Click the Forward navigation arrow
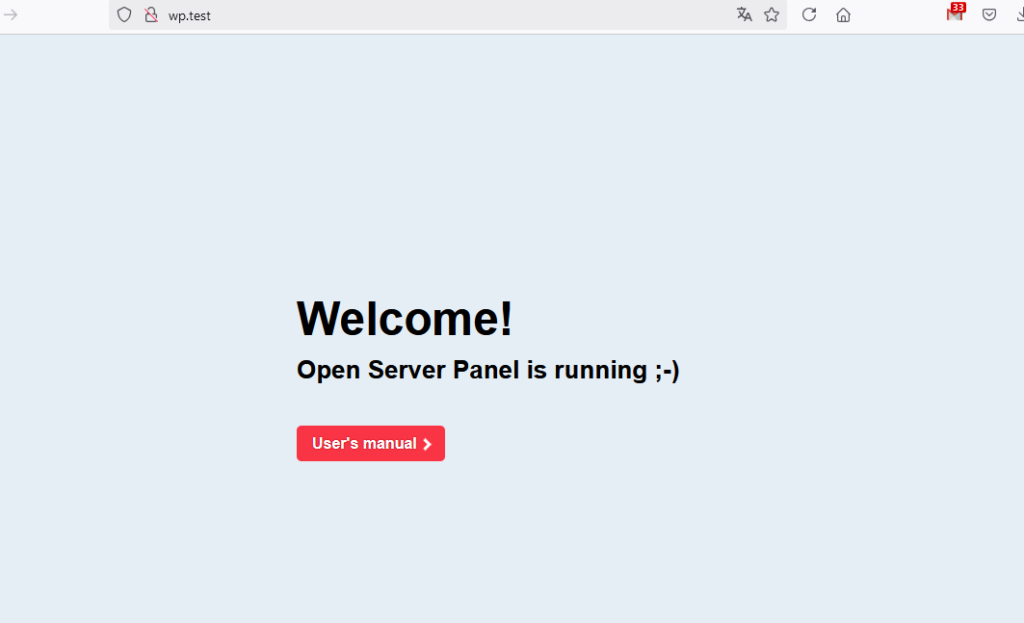Screen dimensions: 1024x623 pos(11,15)
